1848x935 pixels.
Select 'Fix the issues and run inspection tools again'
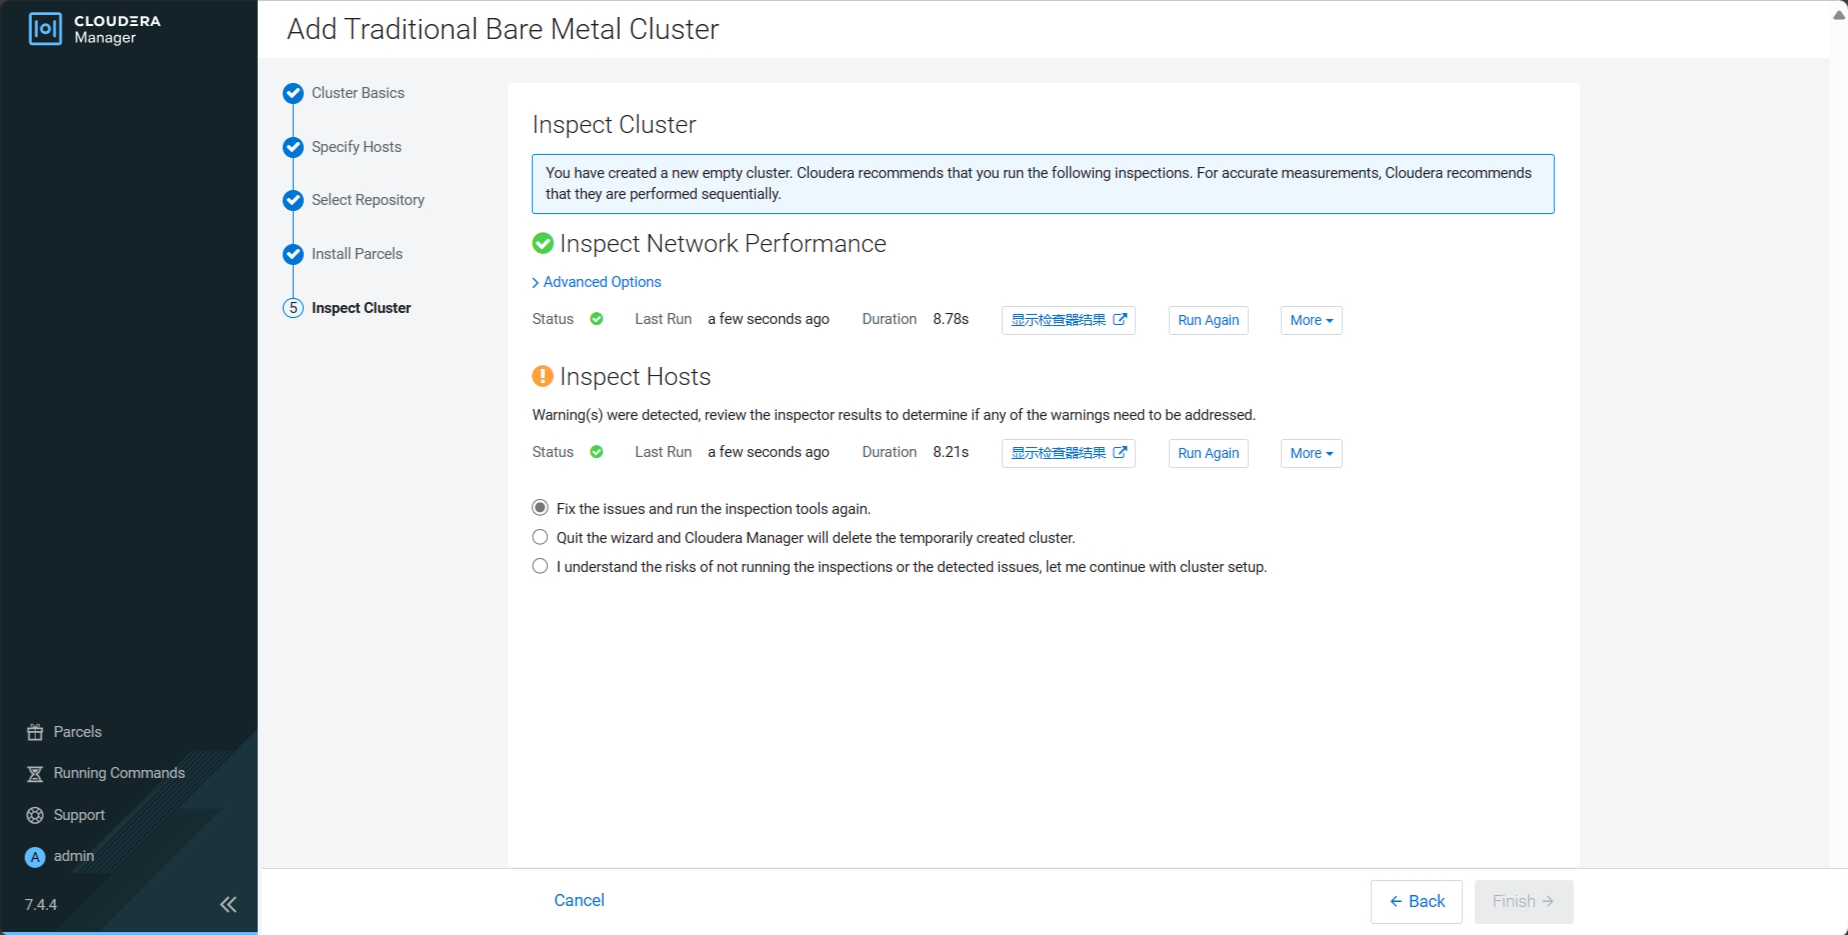(x=540, y=508)
